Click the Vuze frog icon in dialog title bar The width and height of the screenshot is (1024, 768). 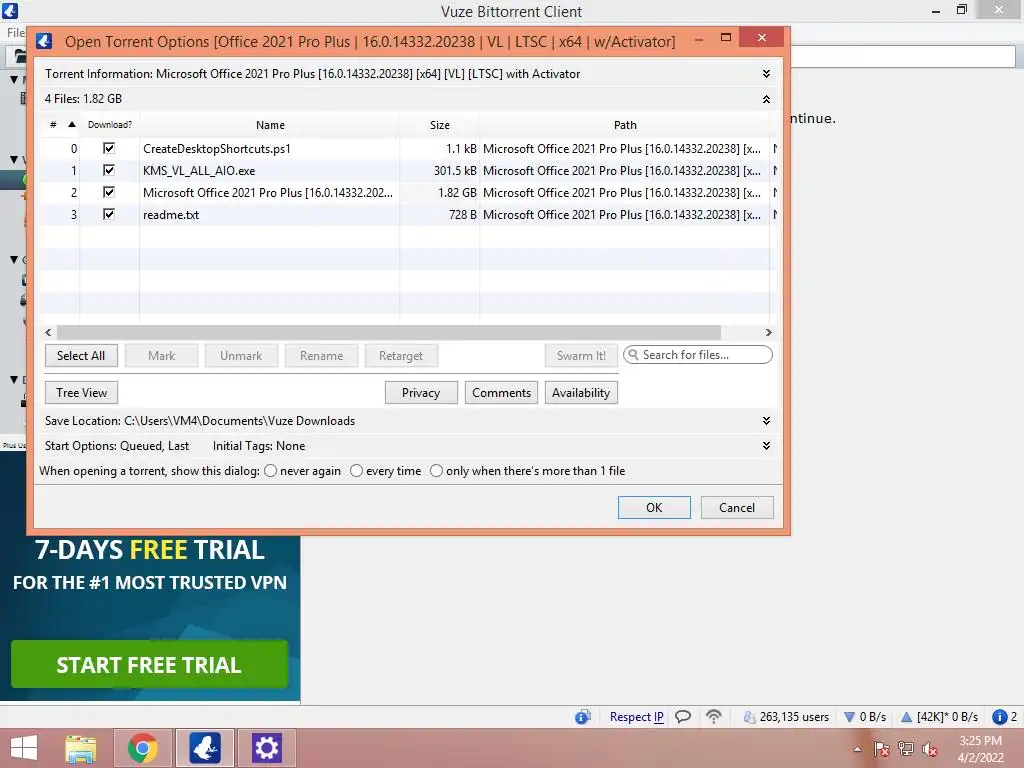coord(44,41)
